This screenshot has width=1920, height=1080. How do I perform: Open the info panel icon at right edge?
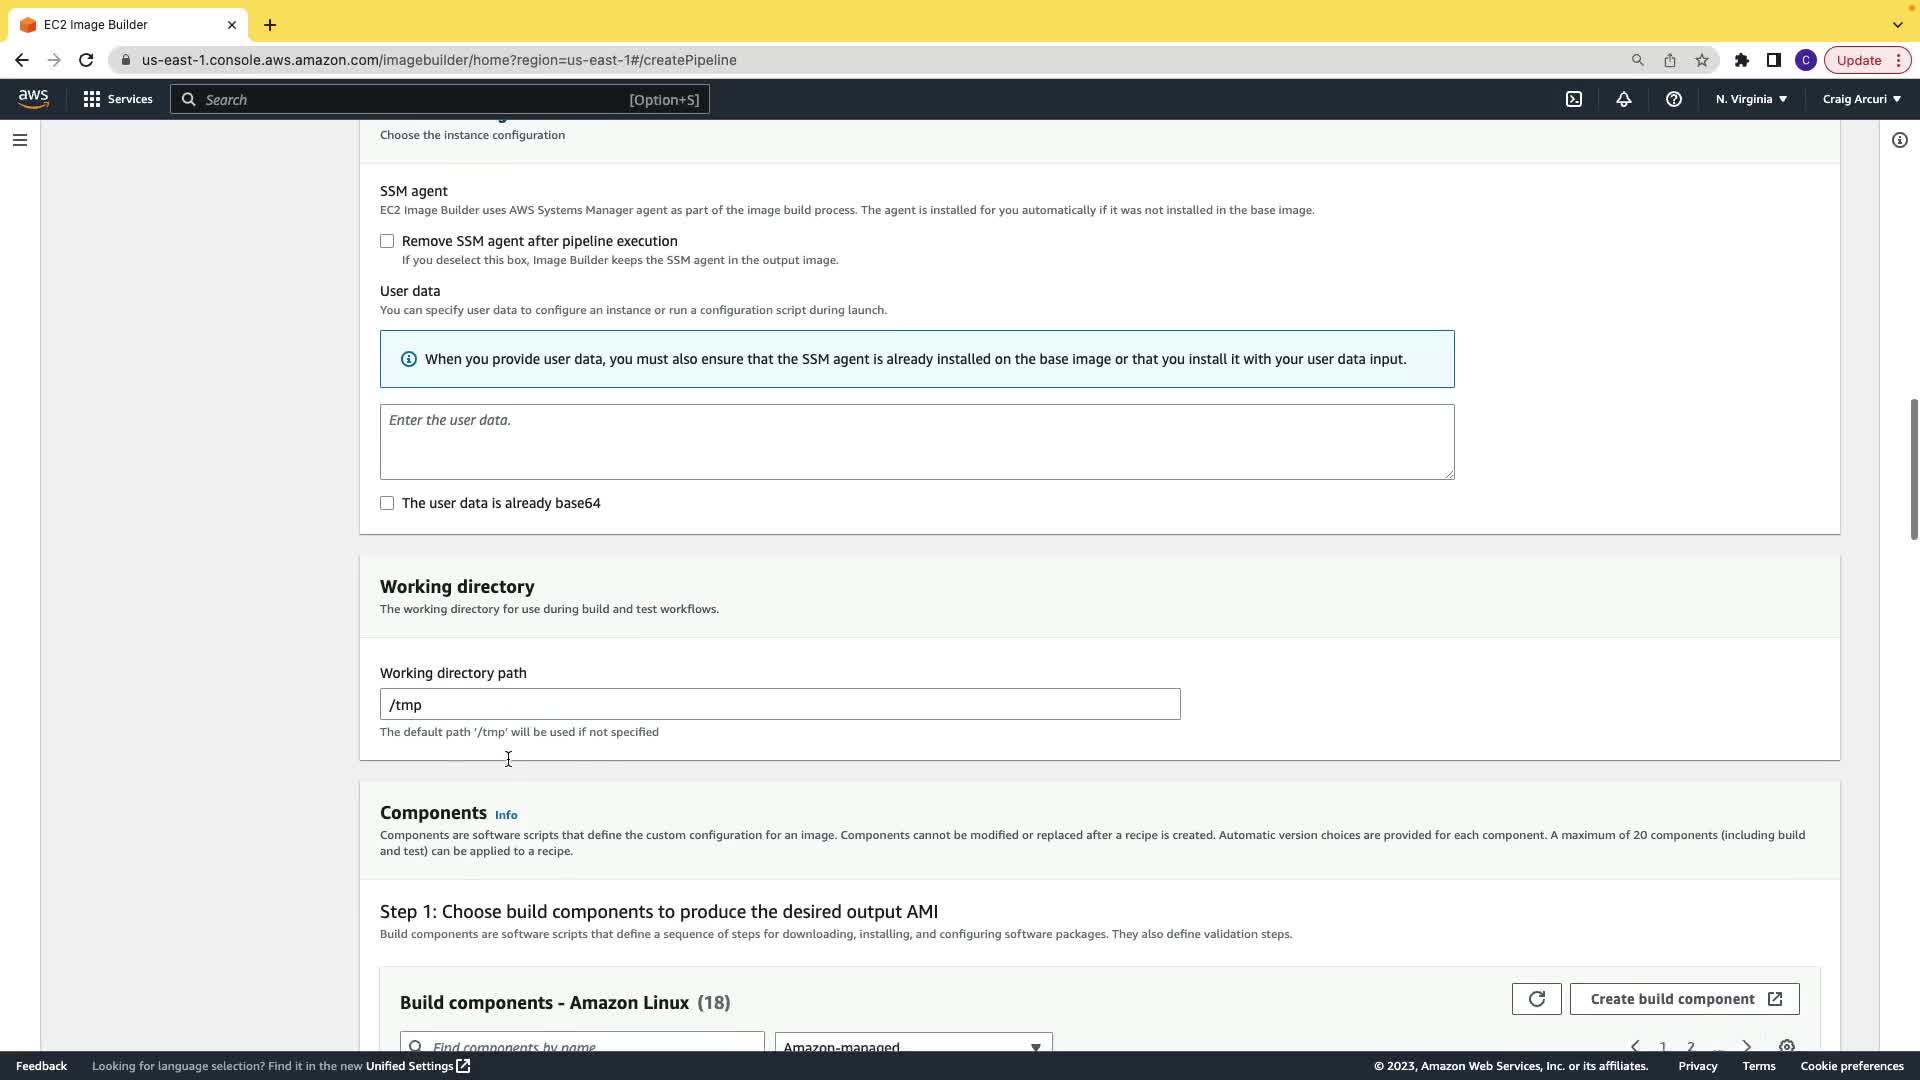point(1900,140)
